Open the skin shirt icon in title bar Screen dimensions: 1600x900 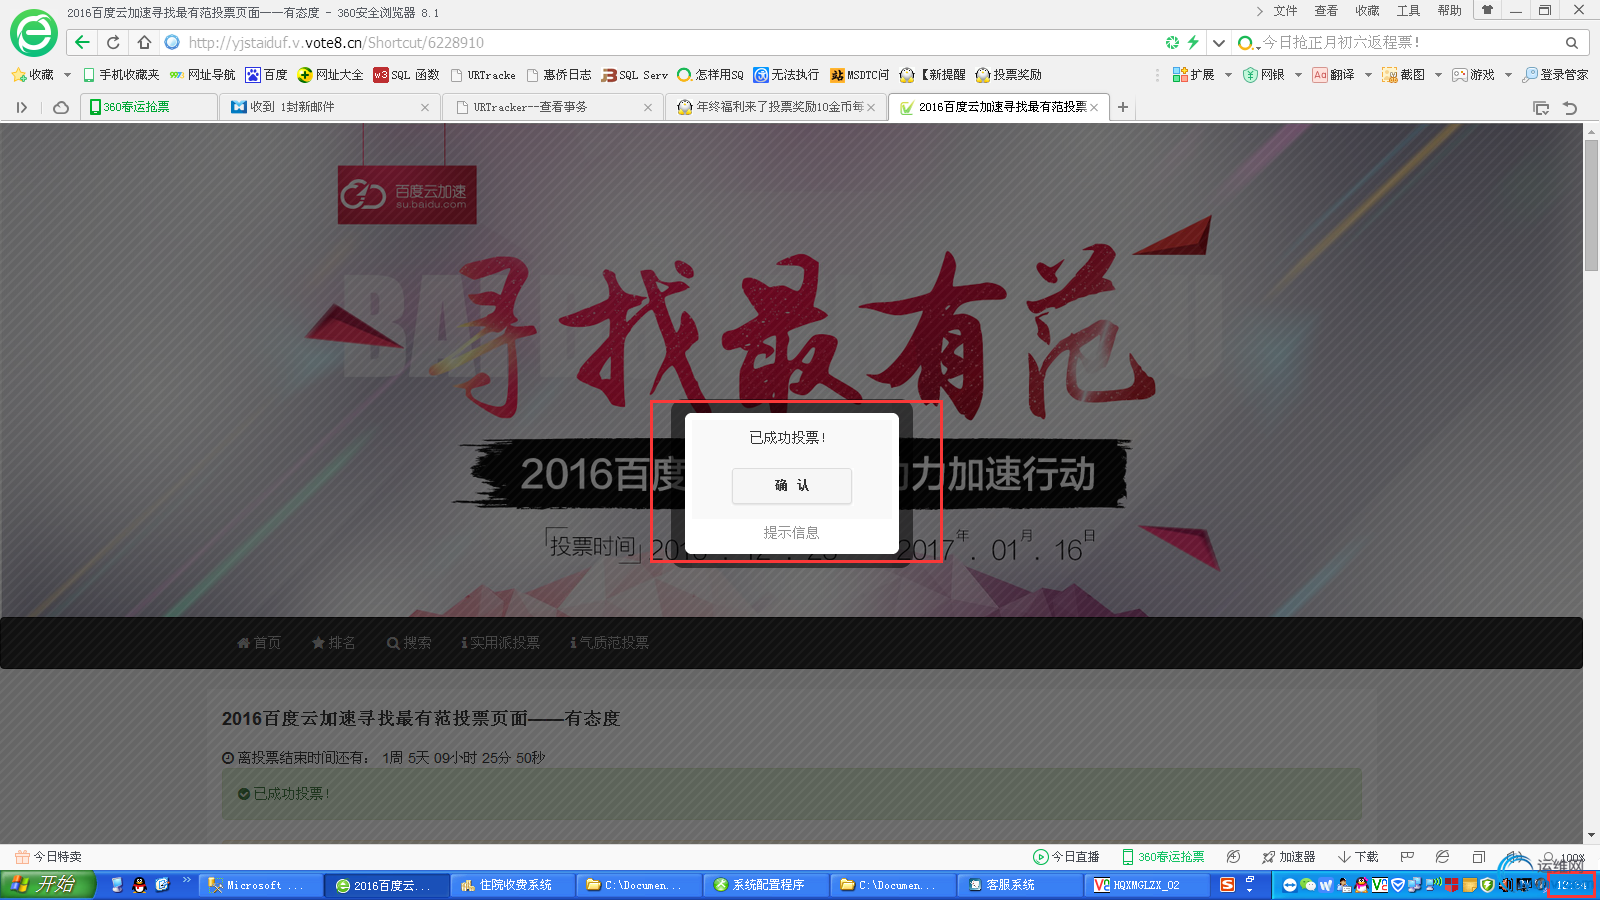tap(1487, 11)
